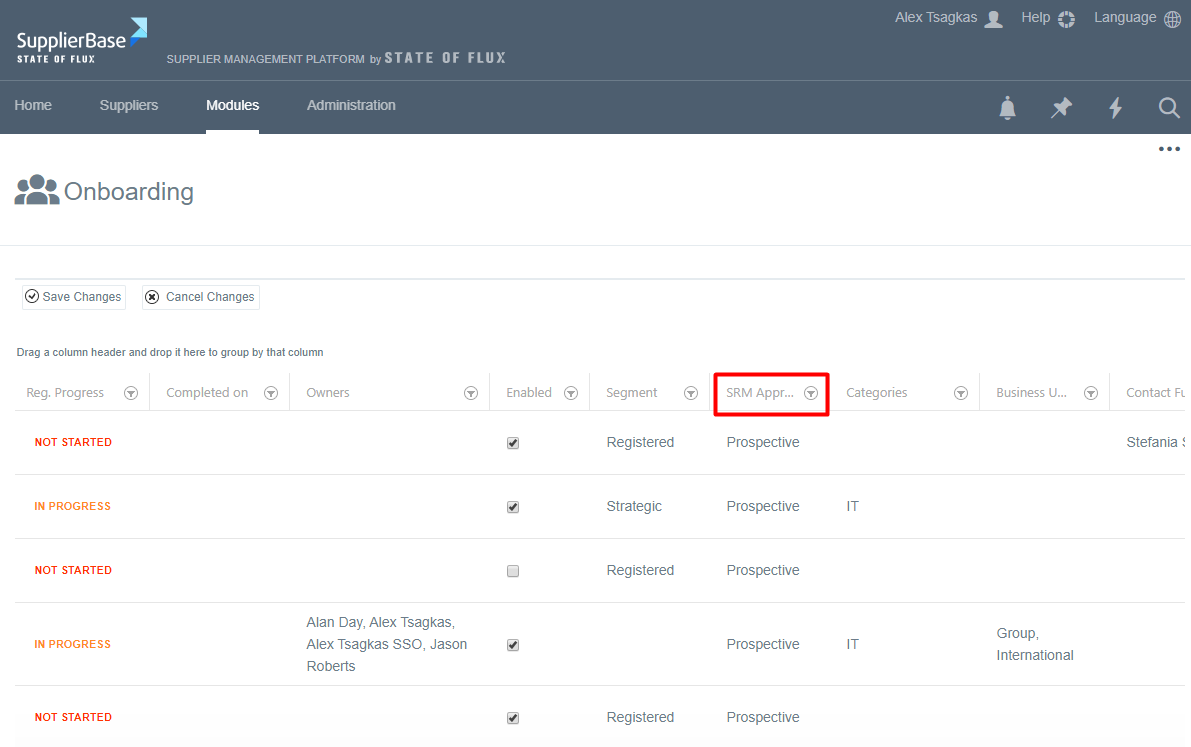Open filter for SRM Approach column
The width and height of the screenshot is (1191, 747).
811,393
